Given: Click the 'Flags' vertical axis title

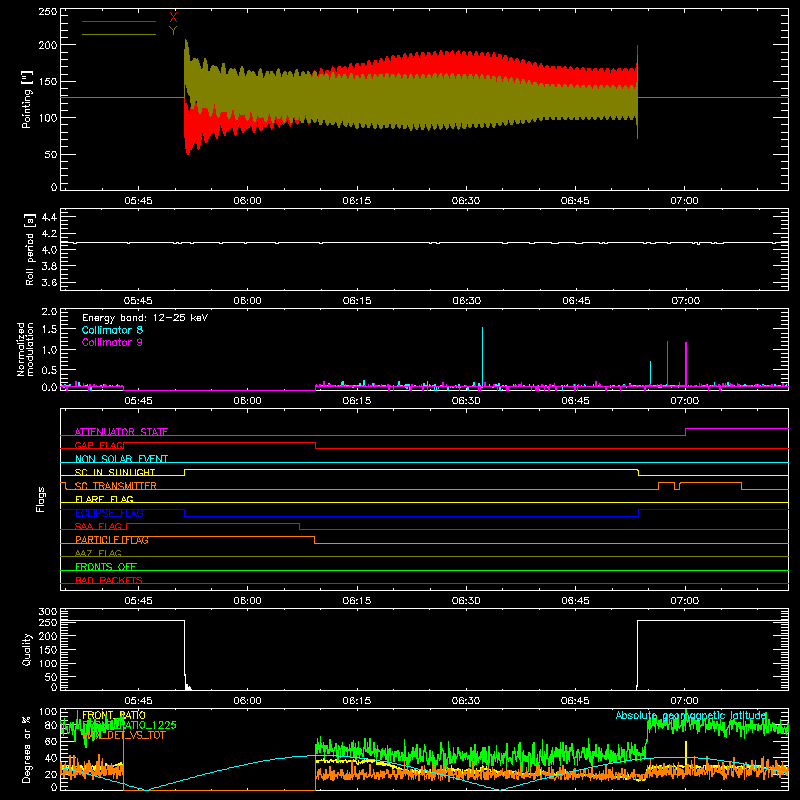Looking at the screenshot, I should [40, 499].
